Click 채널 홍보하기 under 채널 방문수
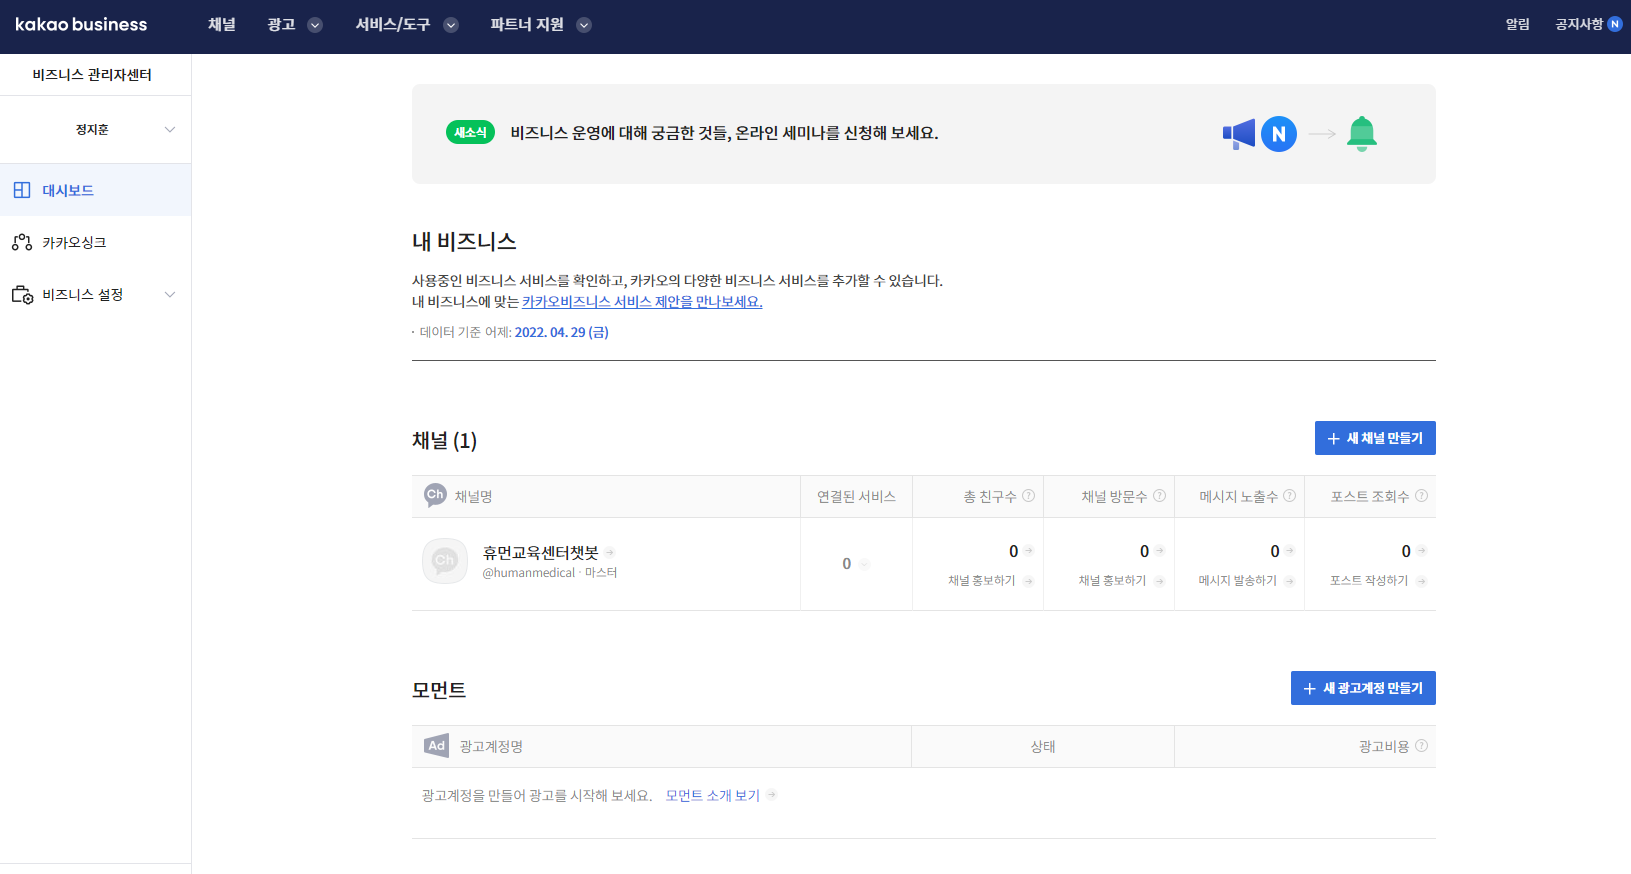The width and height of the screenshot is (1631, 874). coord(1112,581)
